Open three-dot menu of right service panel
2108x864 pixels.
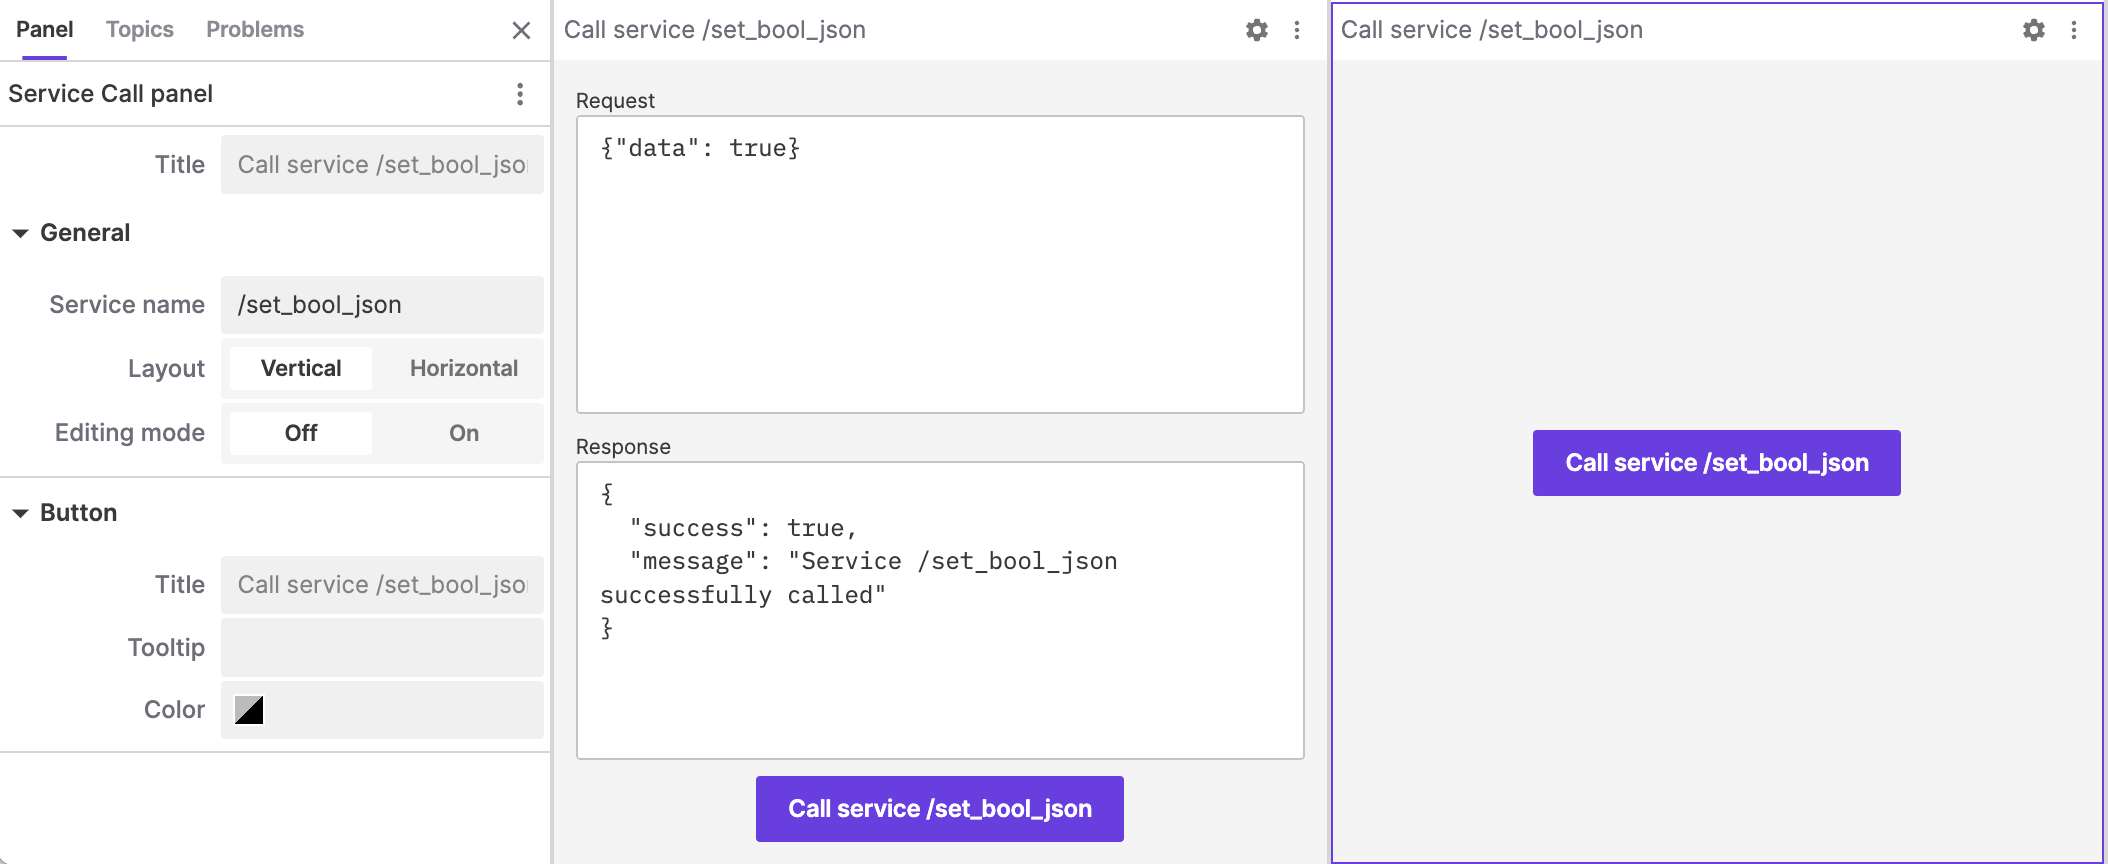point(2074,30)
